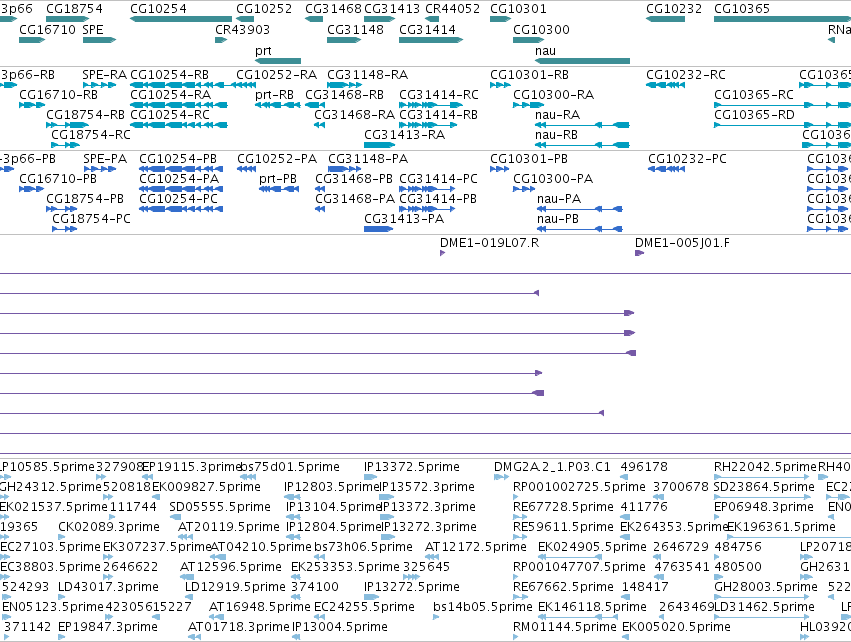Click EST RP001002725.5prime

[579, 487]
